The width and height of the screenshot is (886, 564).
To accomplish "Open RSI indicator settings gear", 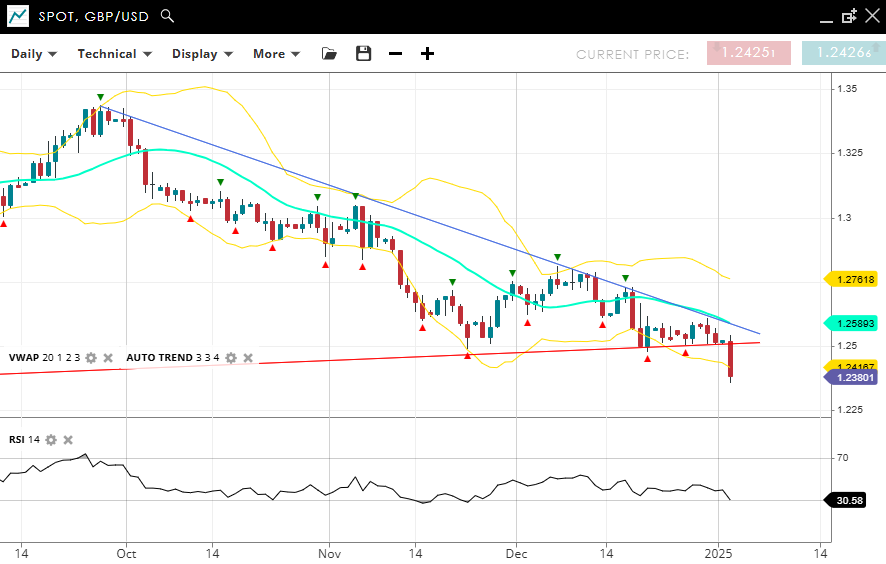I will click(51, 440).
